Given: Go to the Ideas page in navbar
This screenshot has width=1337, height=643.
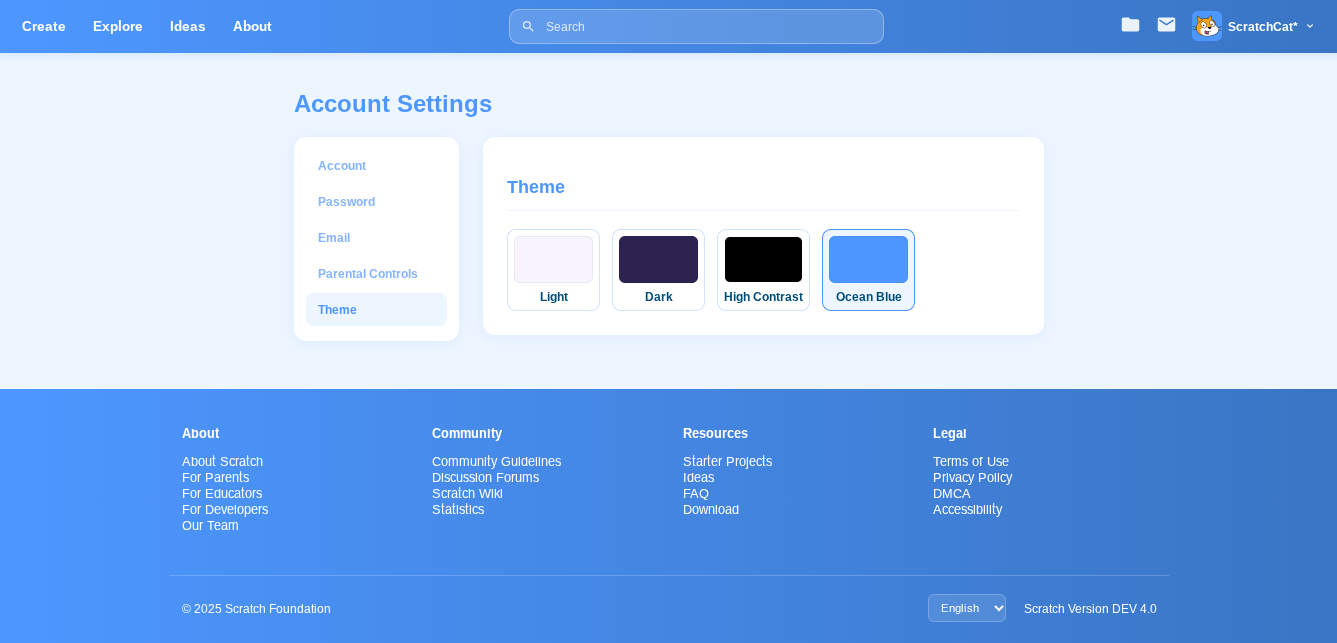Looking at the screenshot, I should pyautogui.click(x=187, y=26).
